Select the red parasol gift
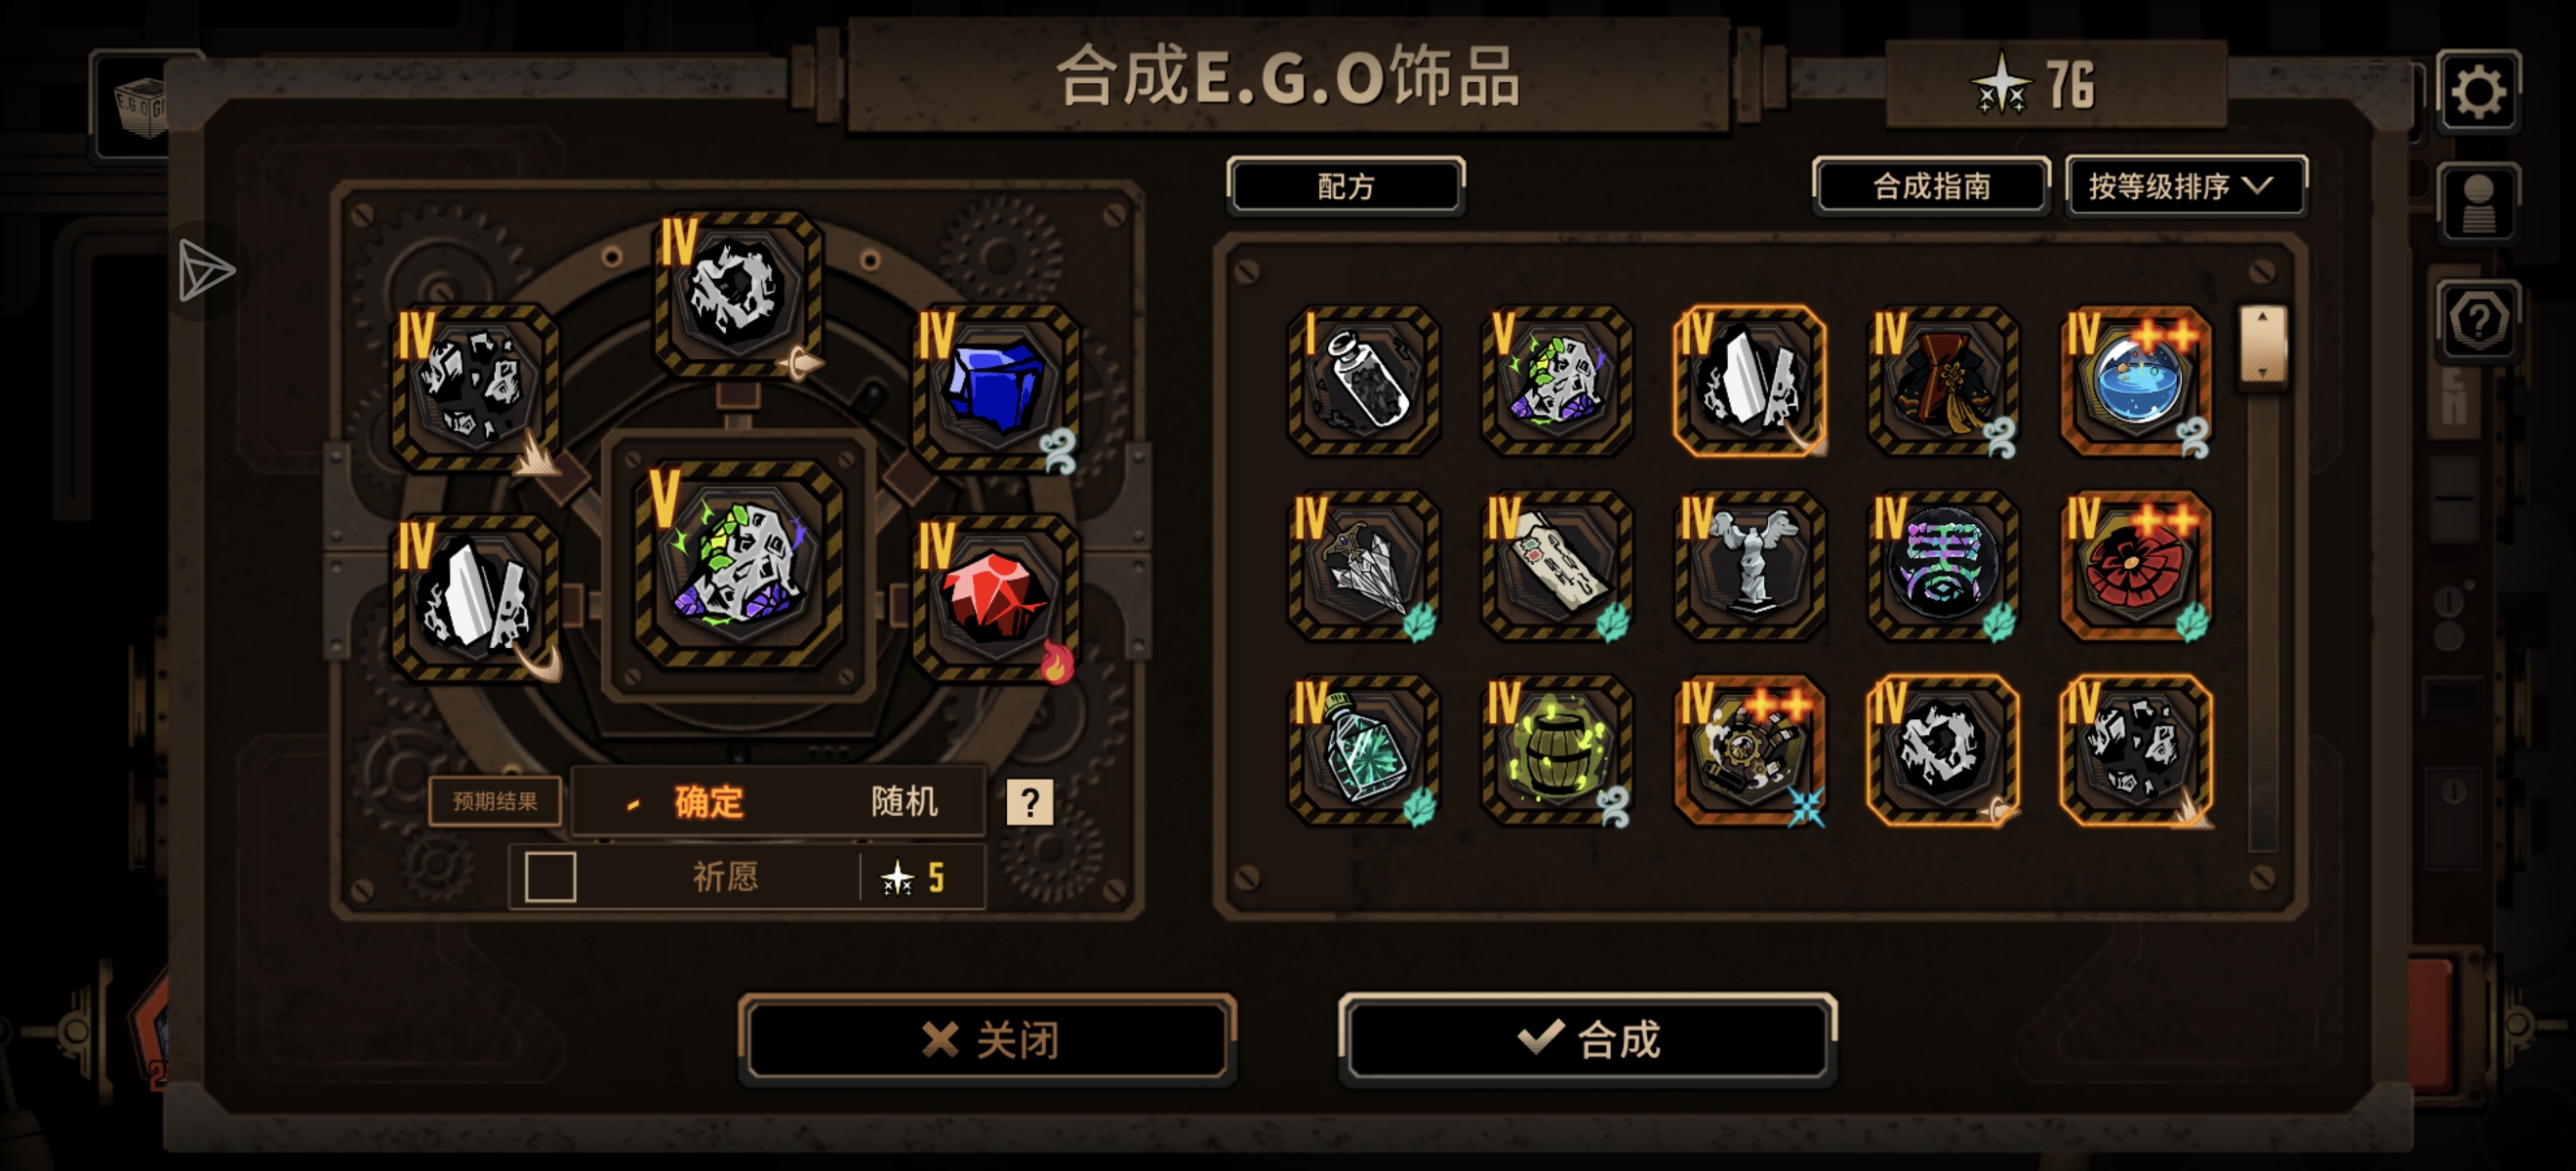The width and height of the screenshot is (2576, 1171). (x=2136, y=565)
